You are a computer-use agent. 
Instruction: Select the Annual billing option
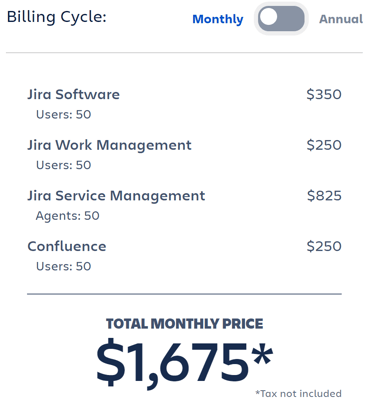pos(341,19)
